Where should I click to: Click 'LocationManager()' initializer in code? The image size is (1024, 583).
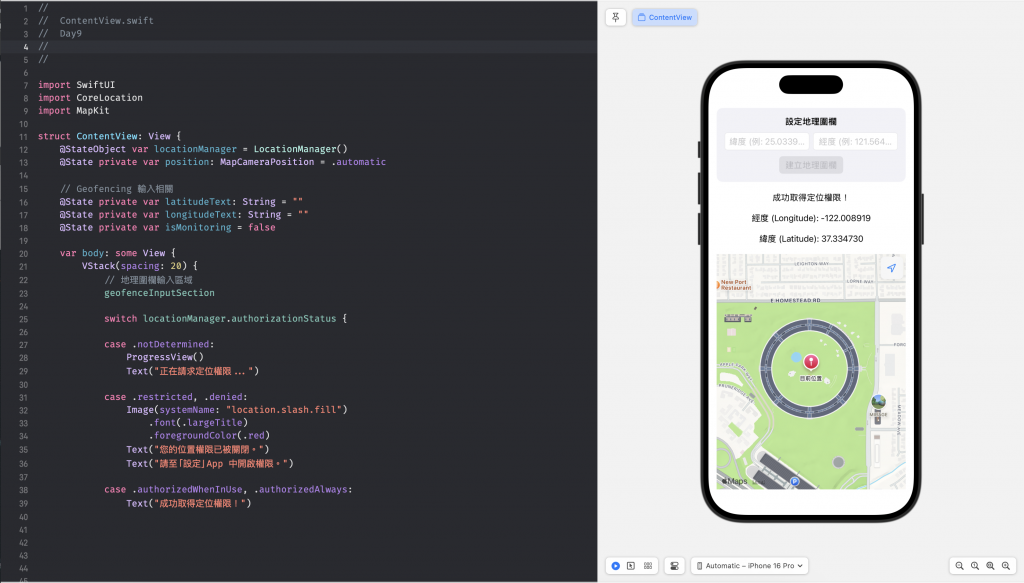tap(300, 149)
